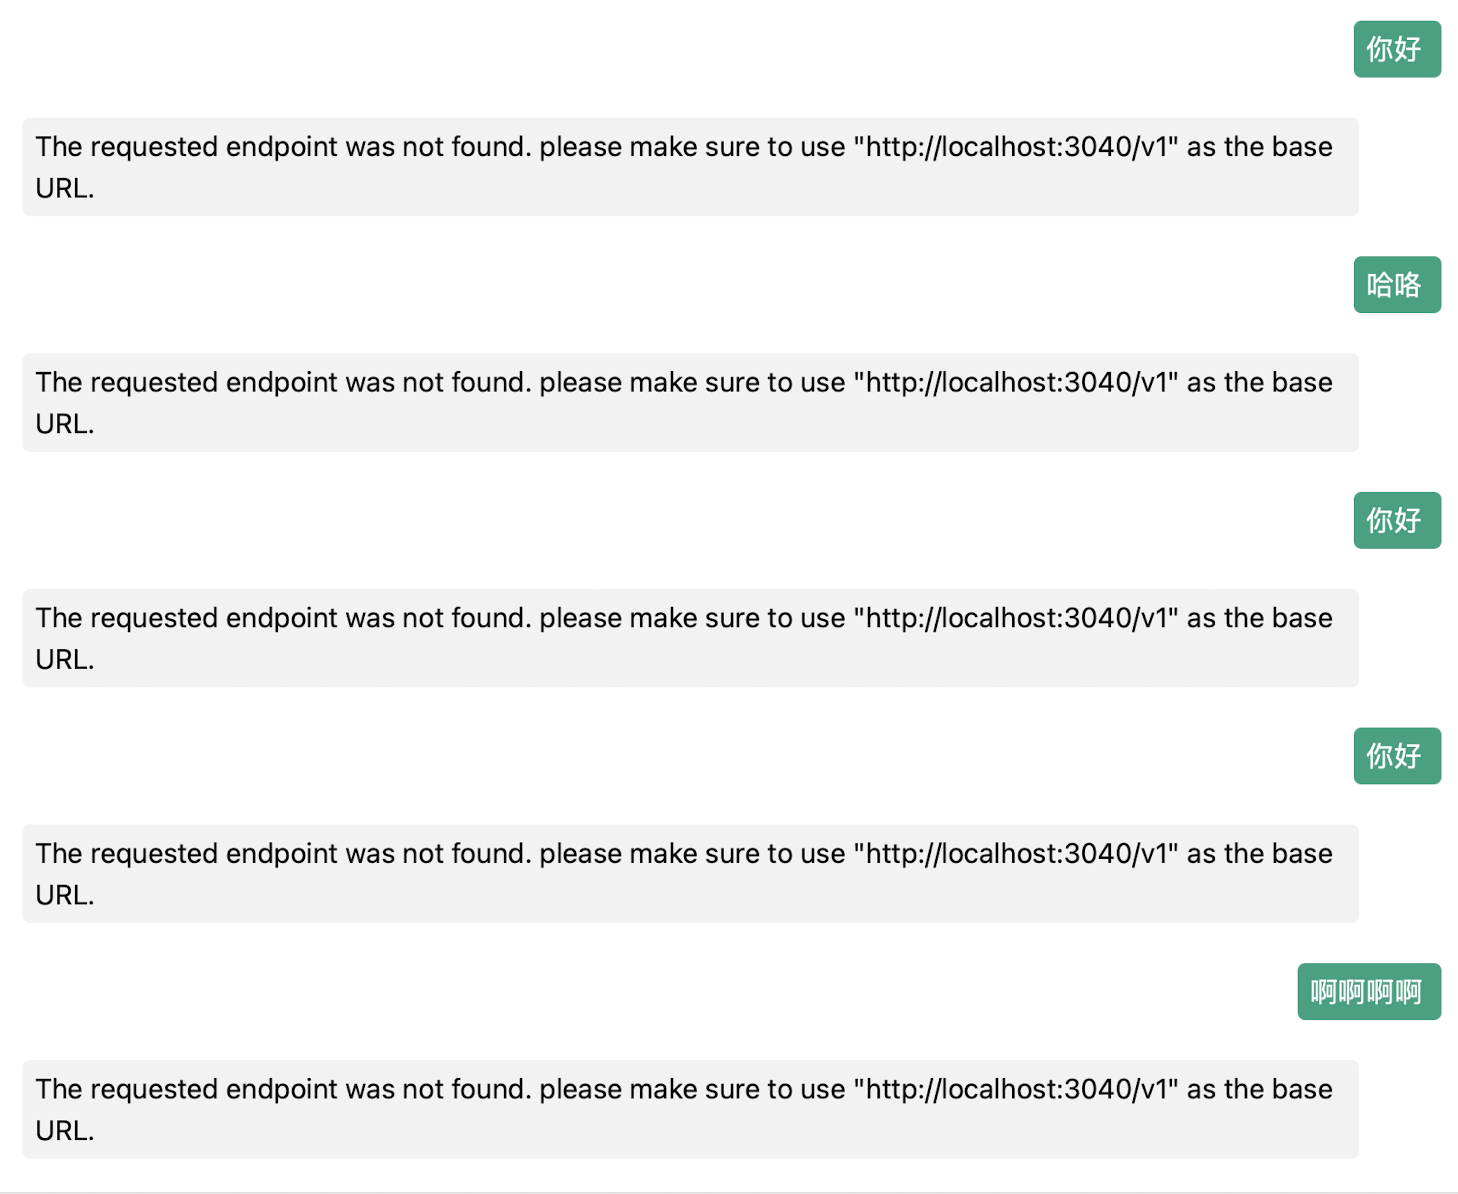Image resolution: width=1458 pixels, height=1194 pixels.
Task: Click the 啊啊啊啊 message bubble
Action: [1368, 992]
